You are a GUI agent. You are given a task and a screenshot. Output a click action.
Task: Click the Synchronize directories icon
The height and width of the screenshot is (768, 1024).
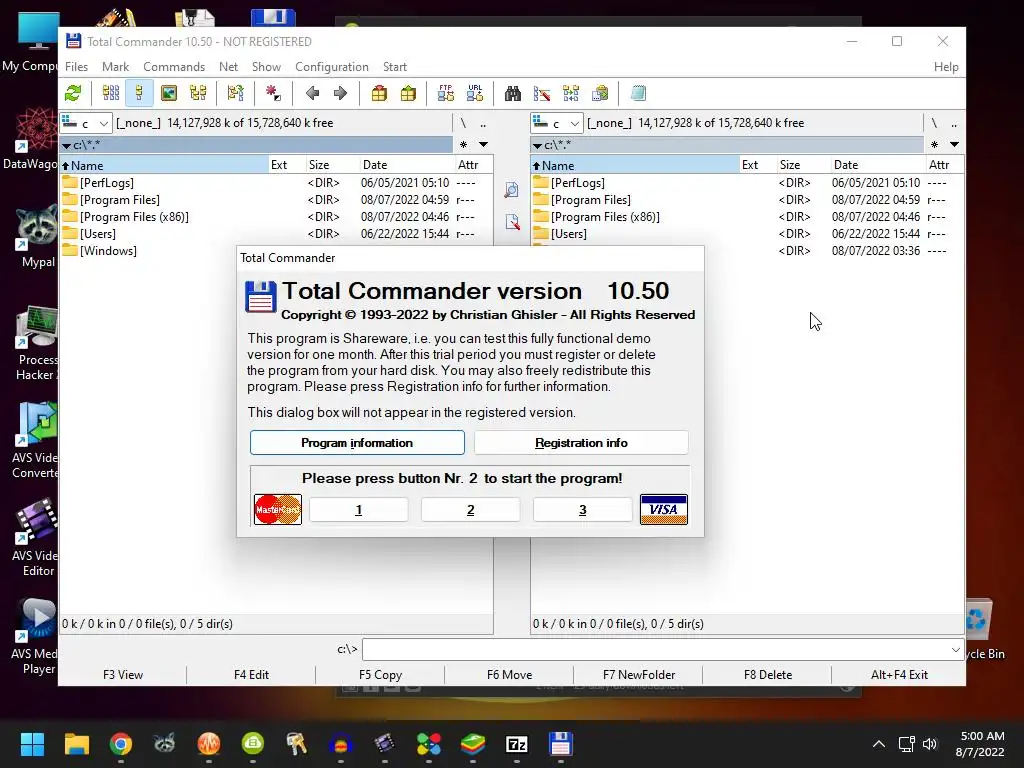pos(571,93)
